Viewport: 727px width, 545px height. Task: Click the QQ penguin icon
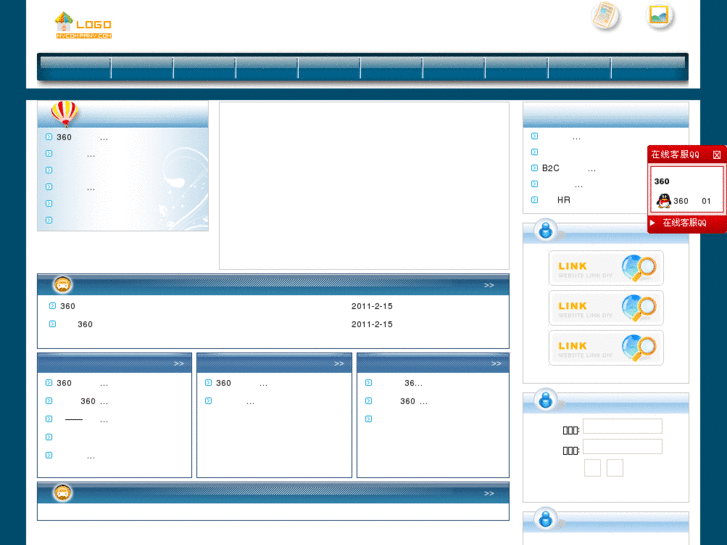[x=664, y=201]
